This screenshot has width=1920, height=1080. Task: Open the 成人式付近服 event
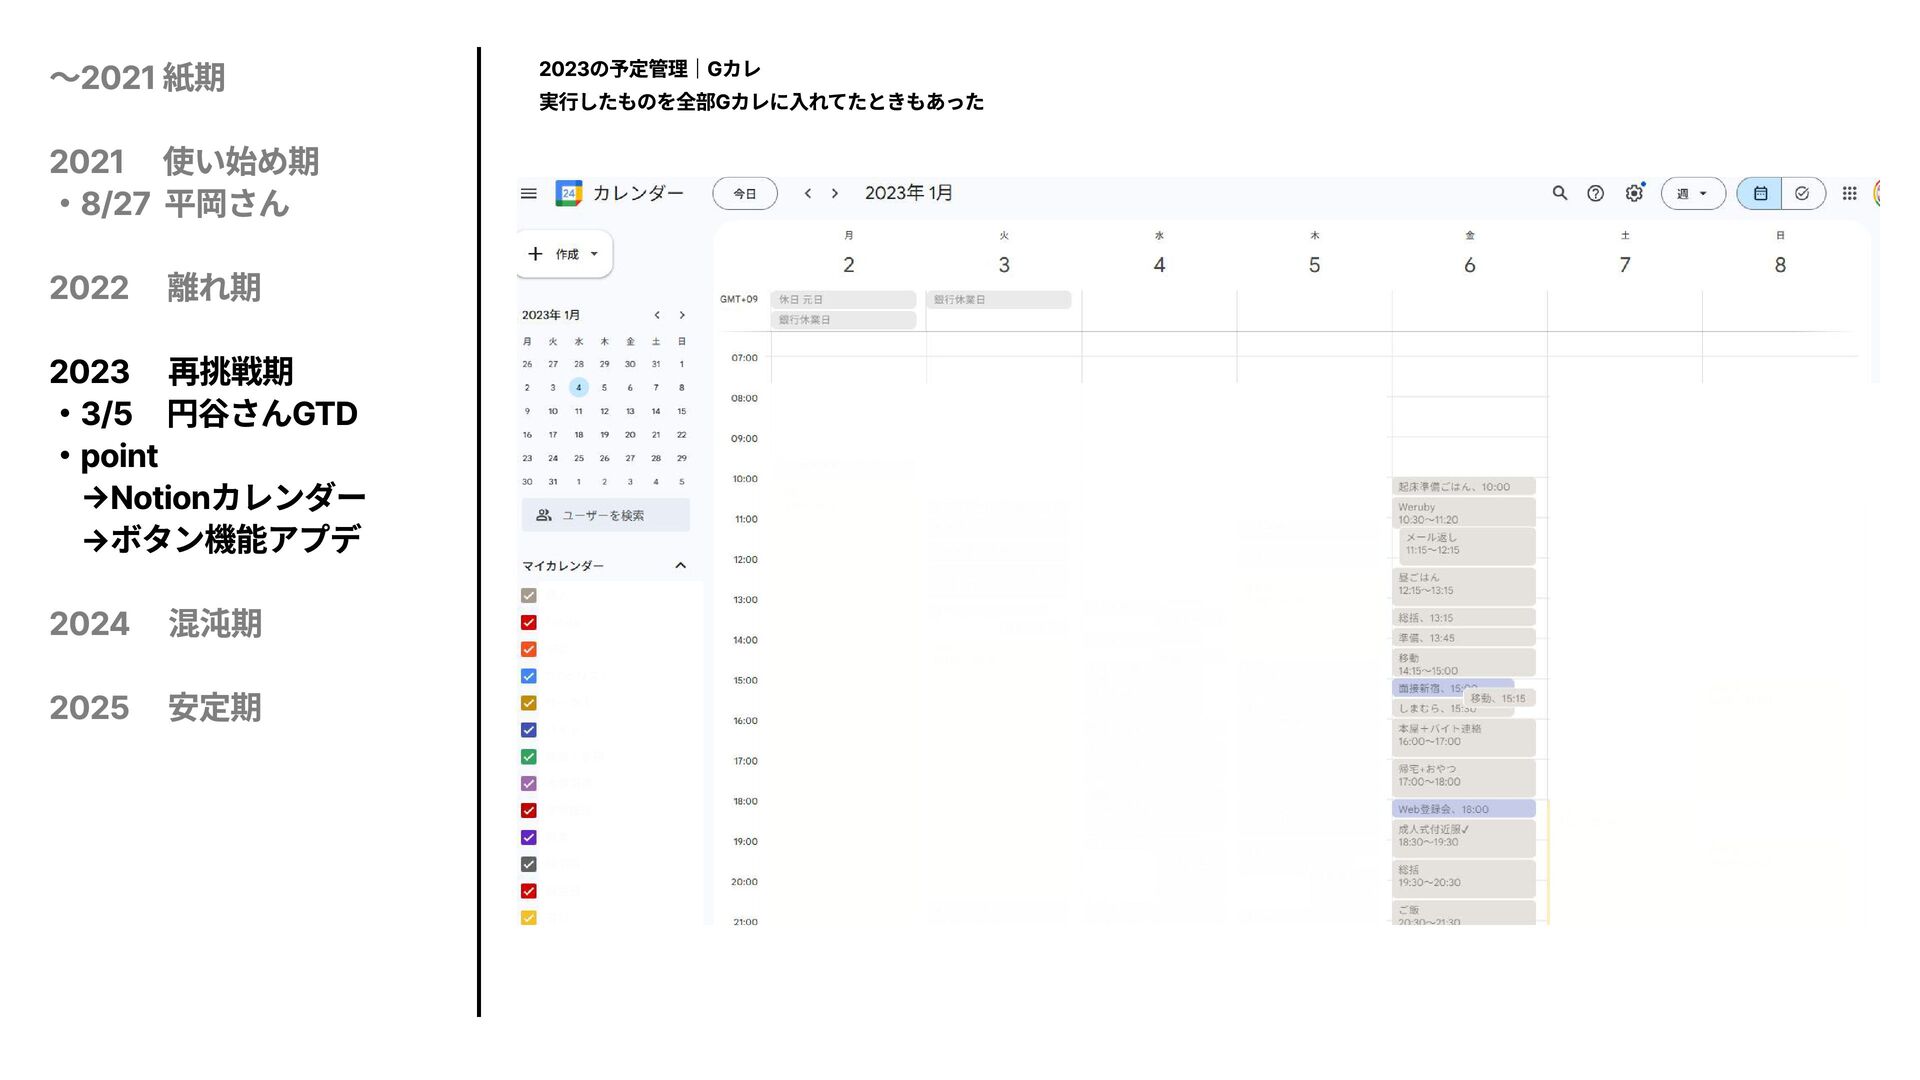pyautogui.click(x=1463, y=838)
